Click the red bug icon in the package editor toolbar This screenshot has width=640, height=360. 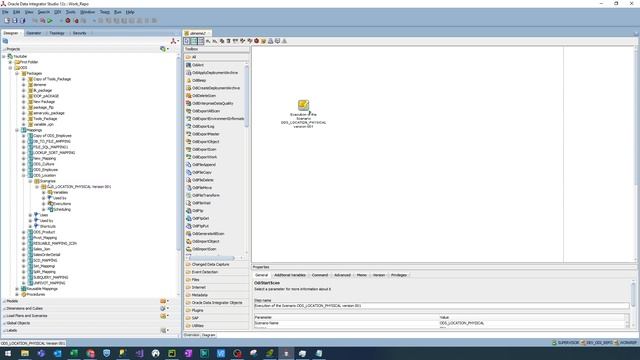[256, 41]
